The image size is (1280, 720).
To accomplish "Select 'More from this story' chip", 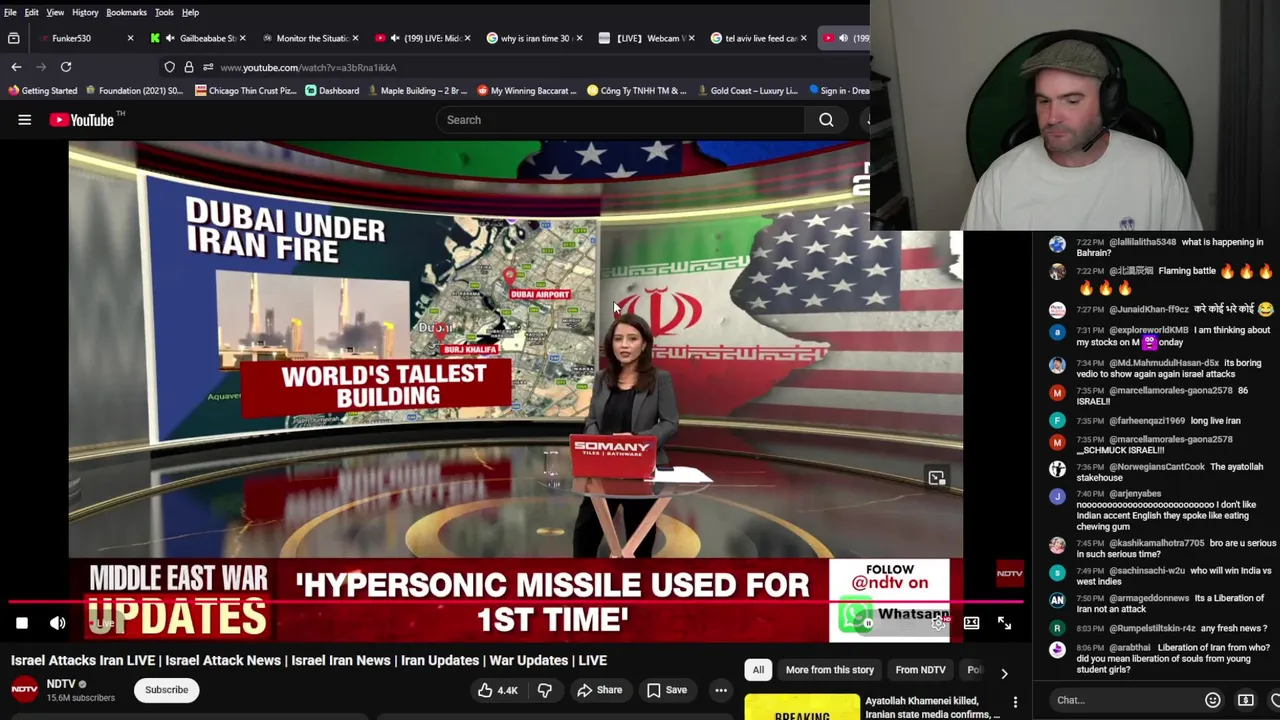I will pyautogui.click(x=829, y=670).
